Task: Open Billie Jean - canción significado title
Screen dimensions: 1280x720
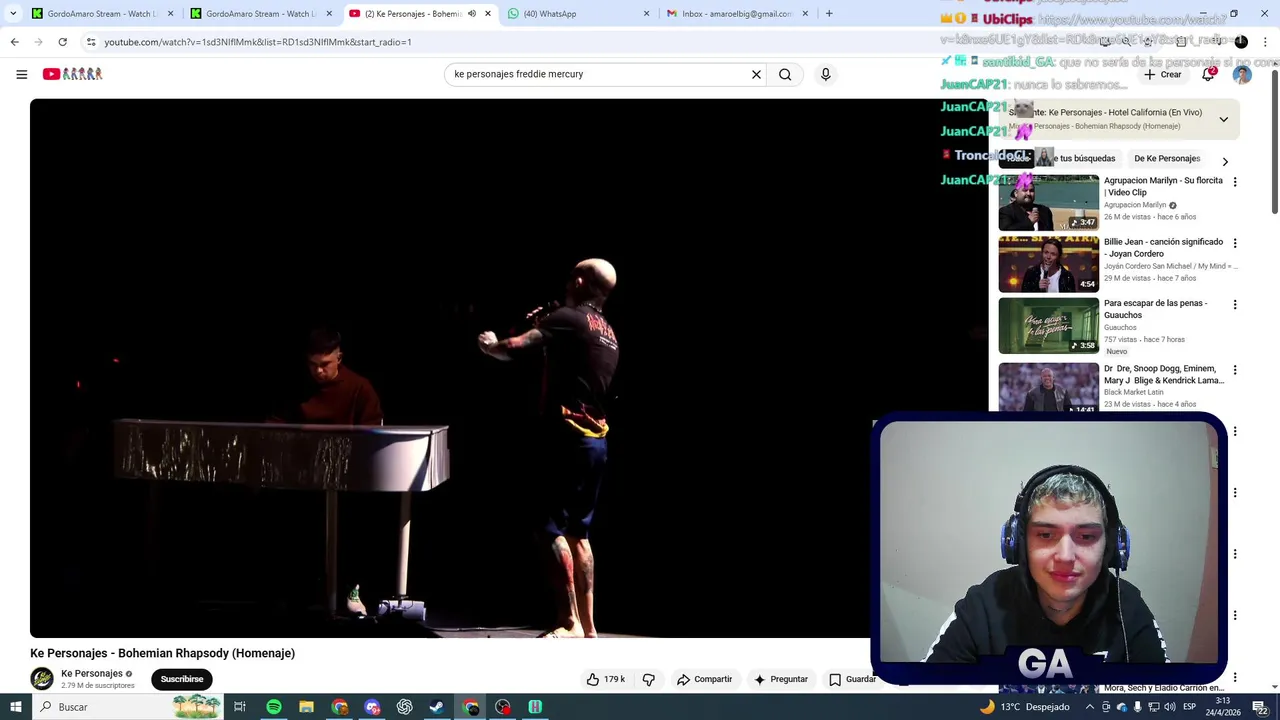Action: pos(1163,248)
